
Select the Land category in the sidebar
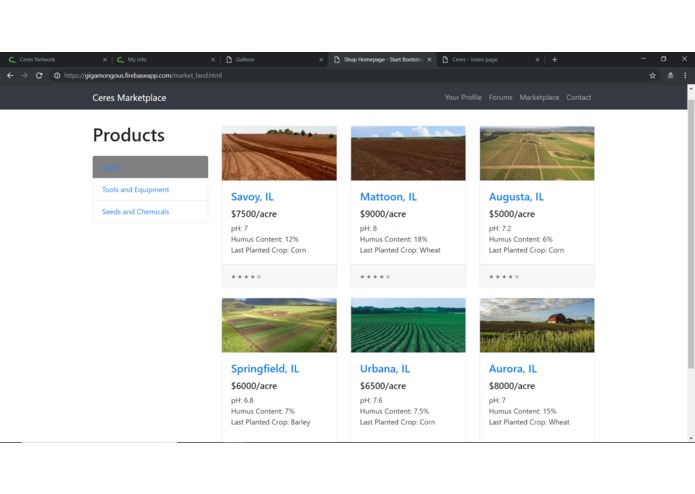tap(150, 167)
